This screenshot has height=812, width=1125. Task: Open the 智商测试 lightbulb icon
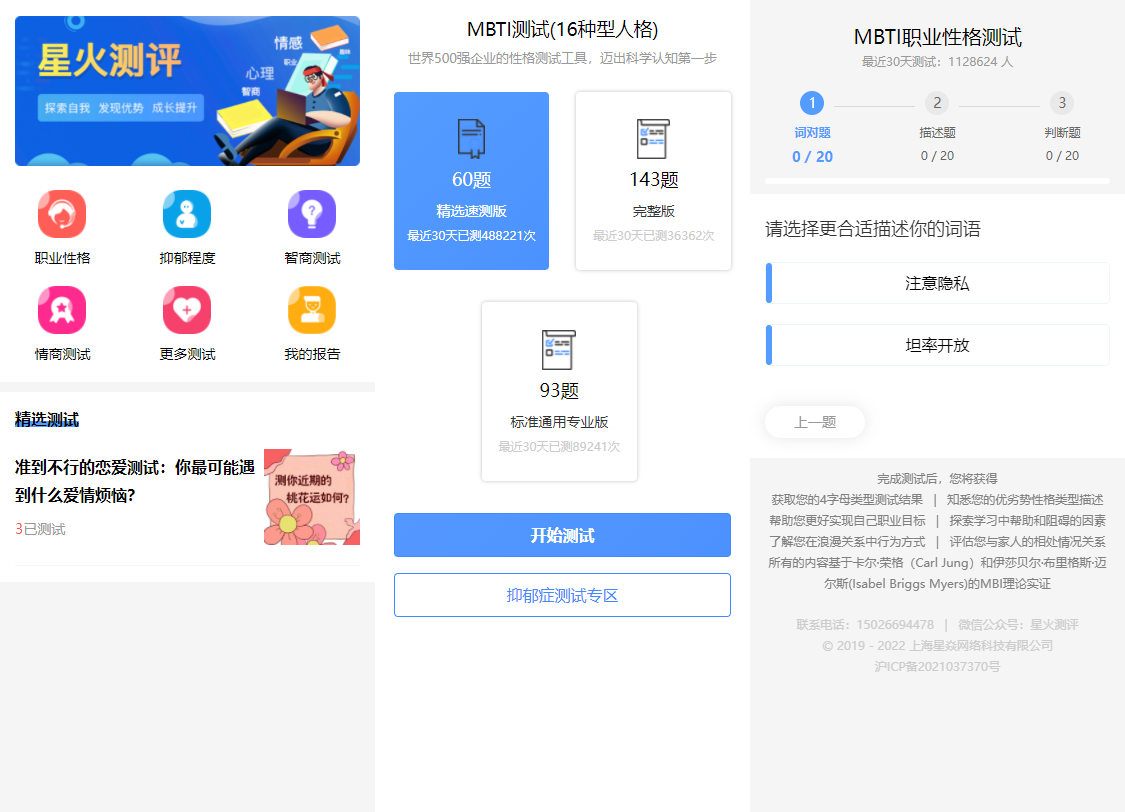[312, 214]
